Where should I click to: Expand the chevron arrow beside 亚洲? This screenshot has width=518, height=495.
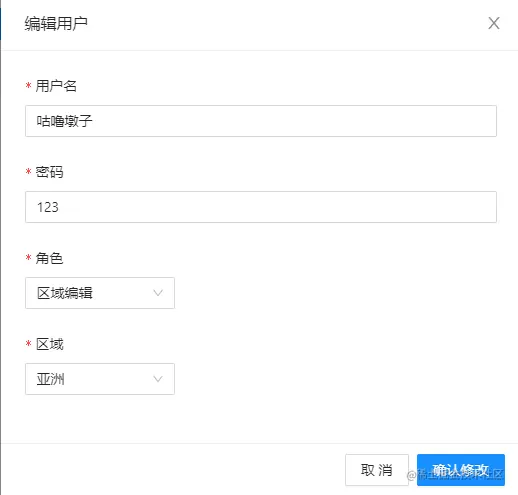pos(158,379)
